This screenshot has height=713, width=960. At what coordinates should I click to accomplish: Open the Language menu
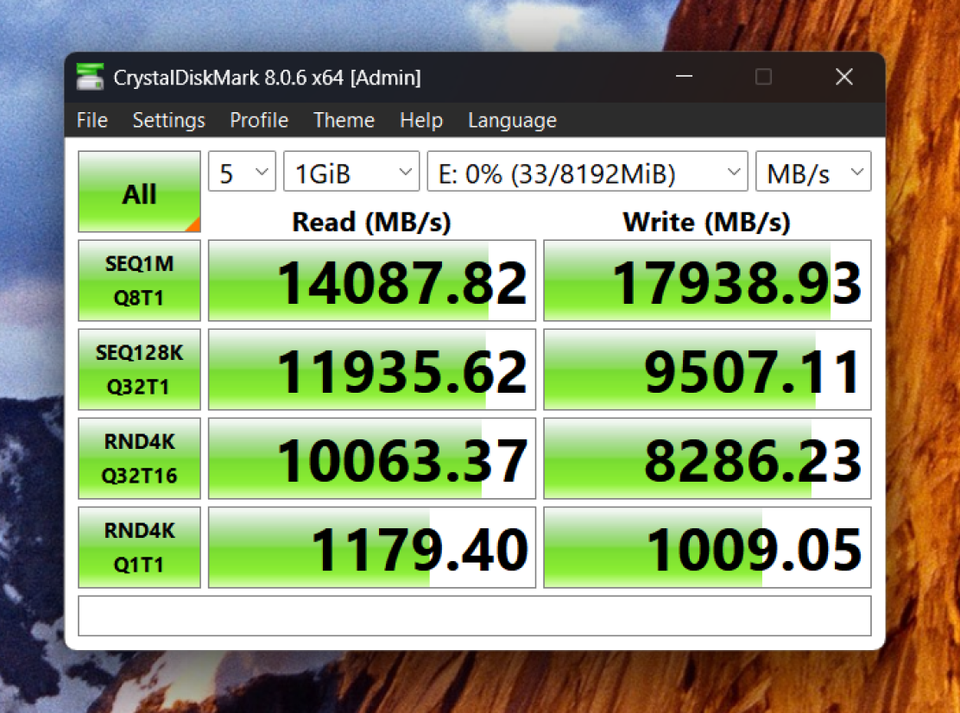(x=511, y=120)
